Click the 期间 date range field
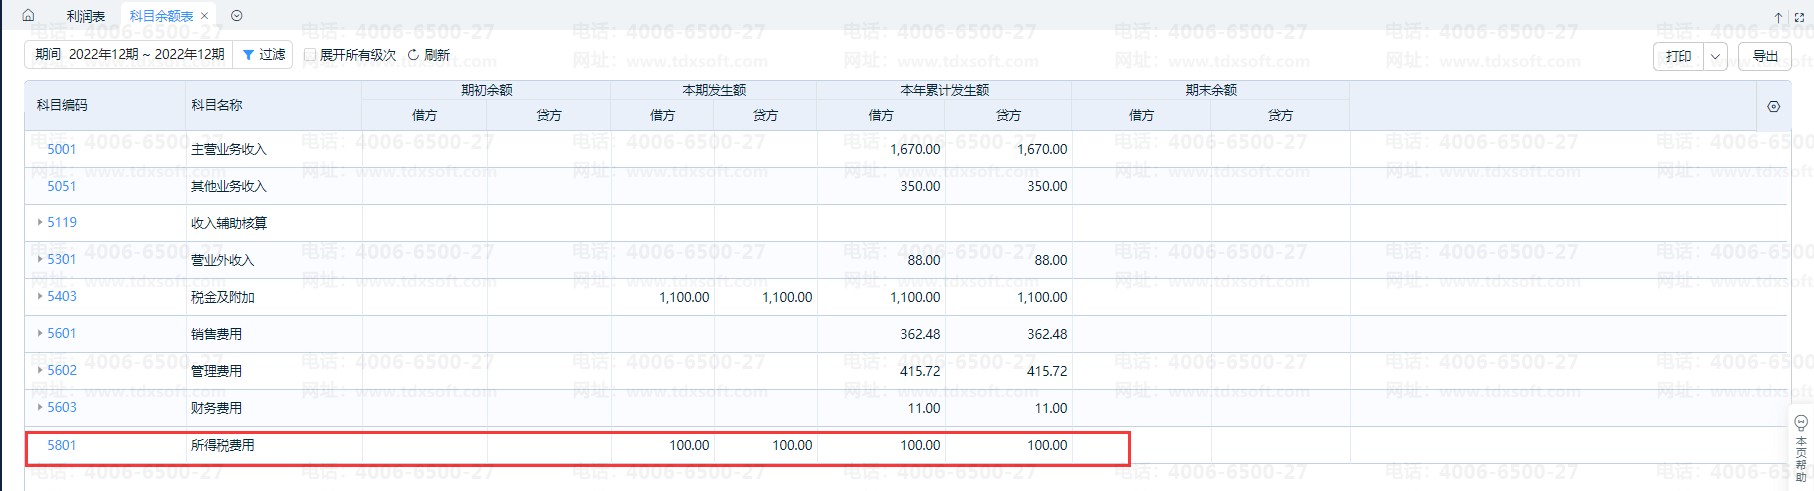The image size is (1814, 491). [x=129, y=54]
